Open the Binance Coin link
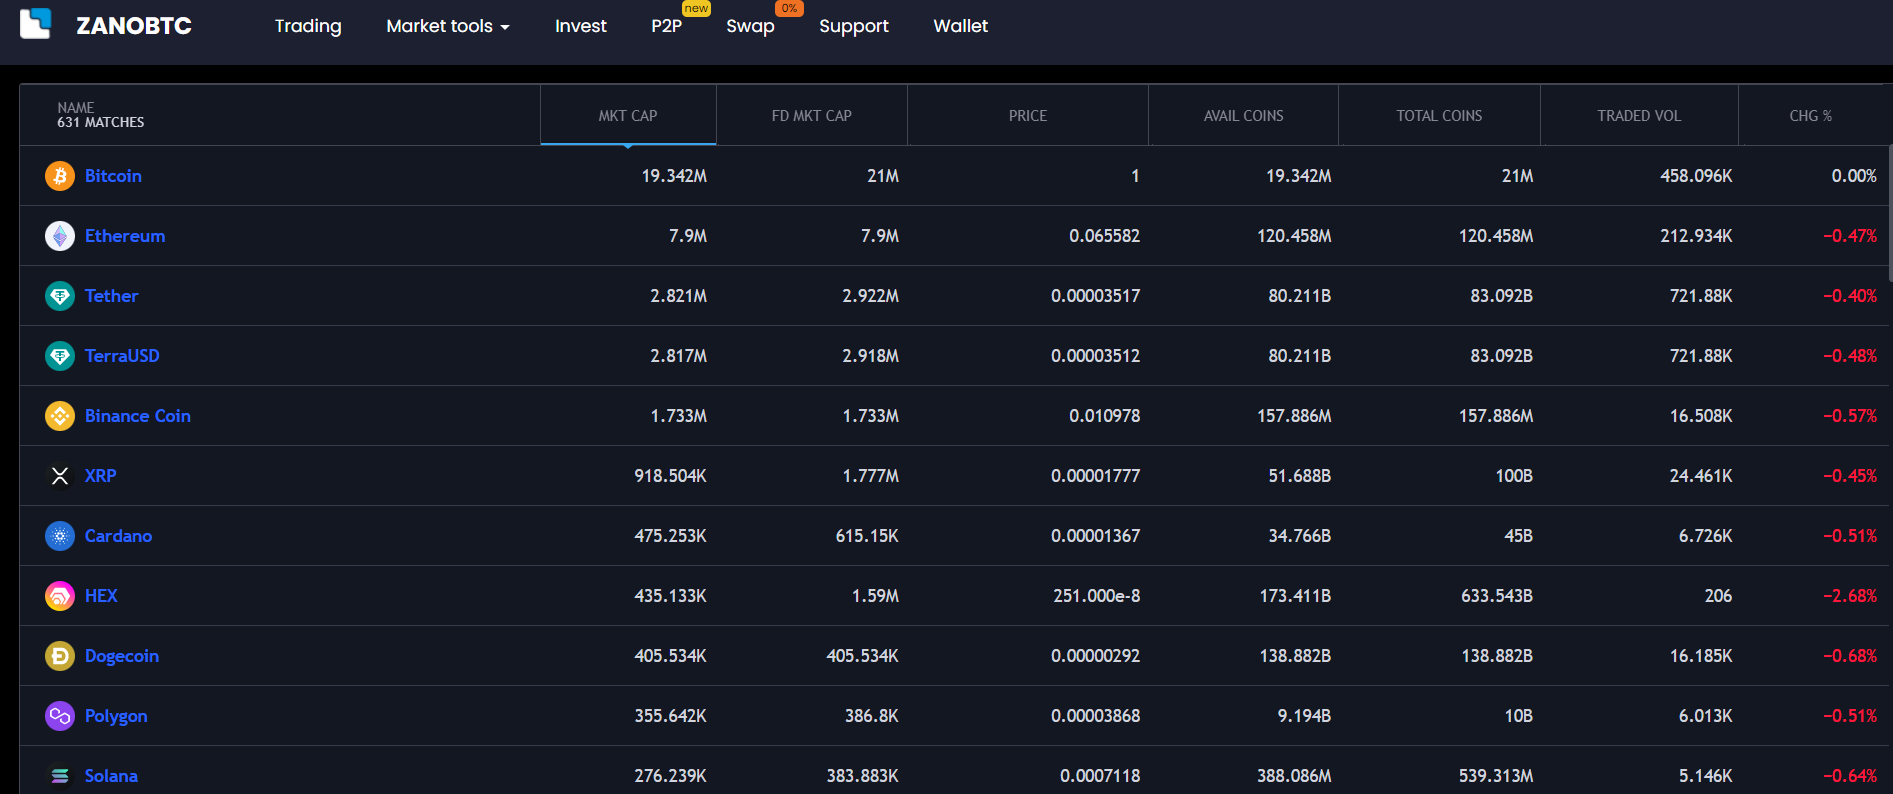The image size is (1893, 794). coord(138,416)
